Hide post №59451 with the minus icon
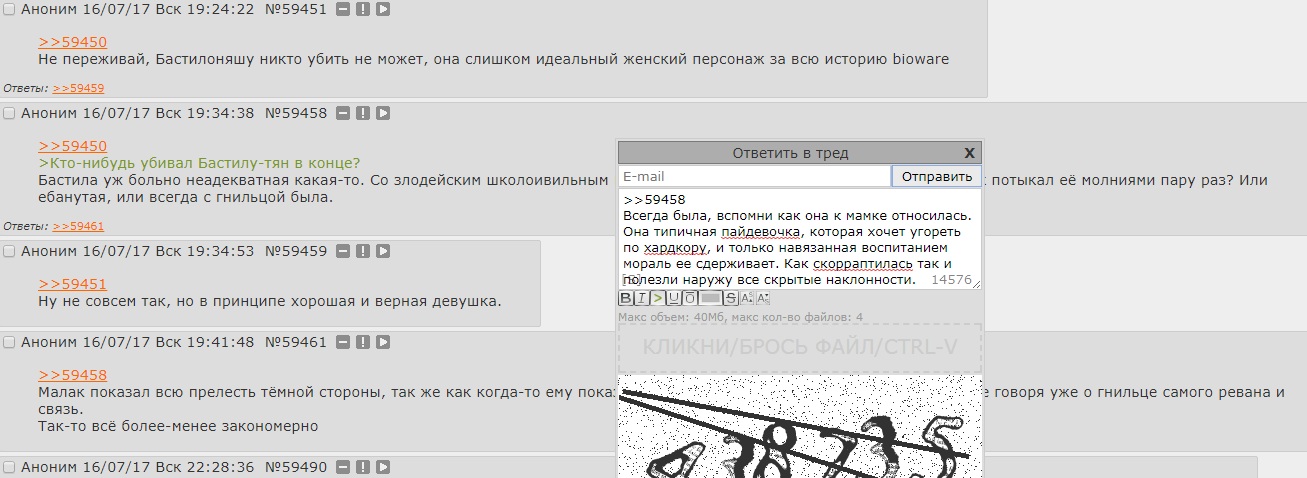Image resolution: width=1307 pixels, height=478 pixels. tap(343, 9)
